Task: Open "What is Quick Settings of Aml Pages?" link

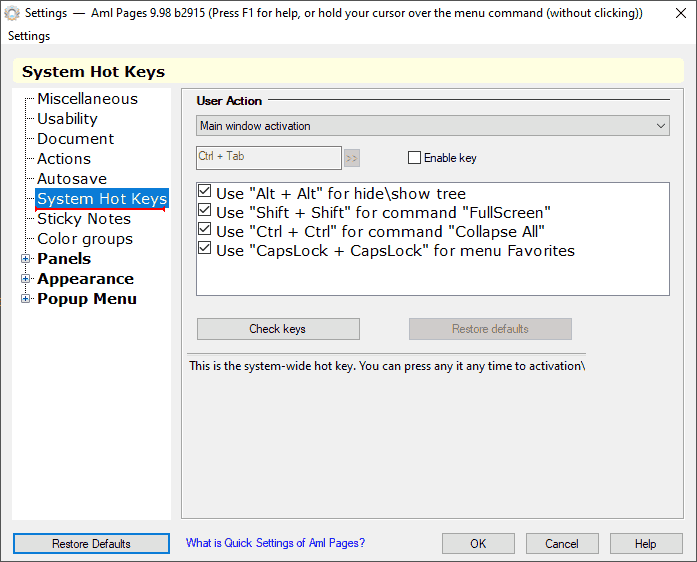Action: pyautogui.click(x=275, y=543)
